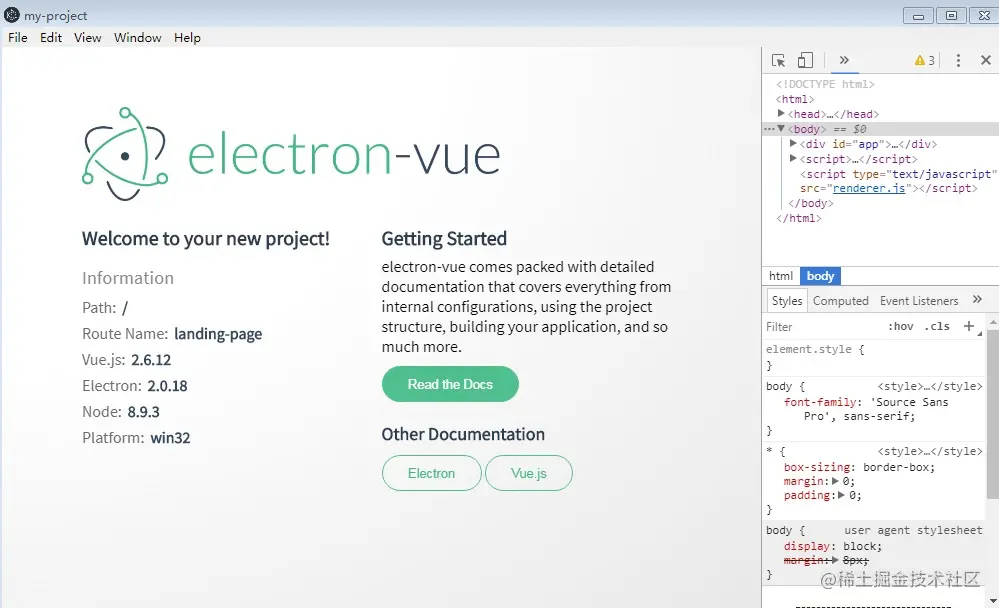Click the electron-vue atom logo
This screenshot has width=999, height=608.
(x=125, y=154)
